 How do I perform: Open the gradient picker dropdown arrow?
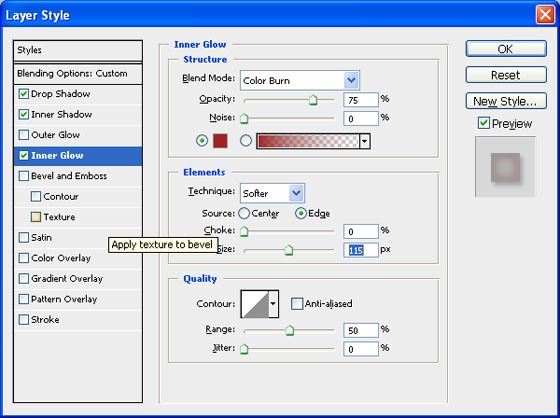point(365,141)
